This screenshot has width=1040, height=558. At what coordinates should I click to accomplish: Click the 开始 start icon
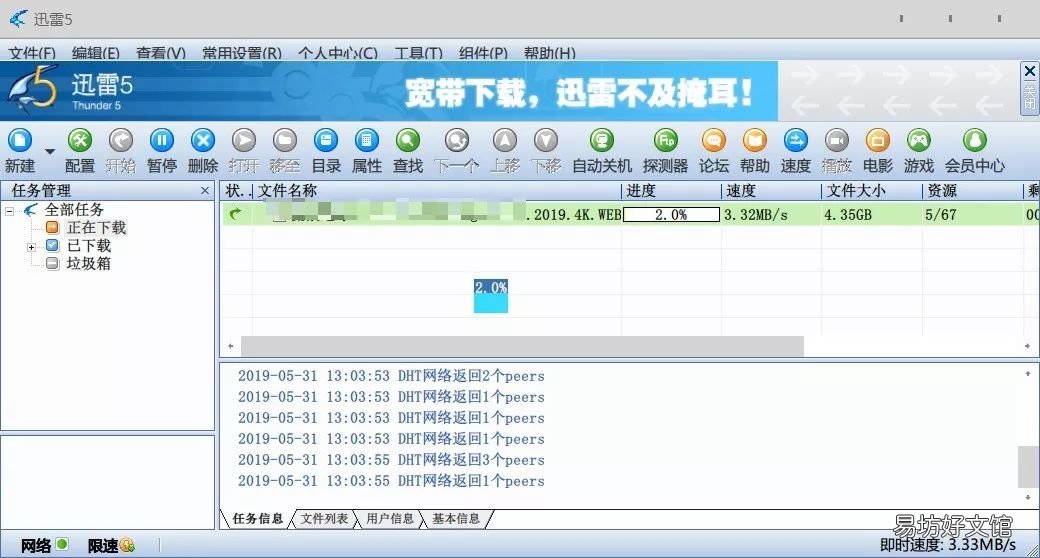tap(121, 140)
